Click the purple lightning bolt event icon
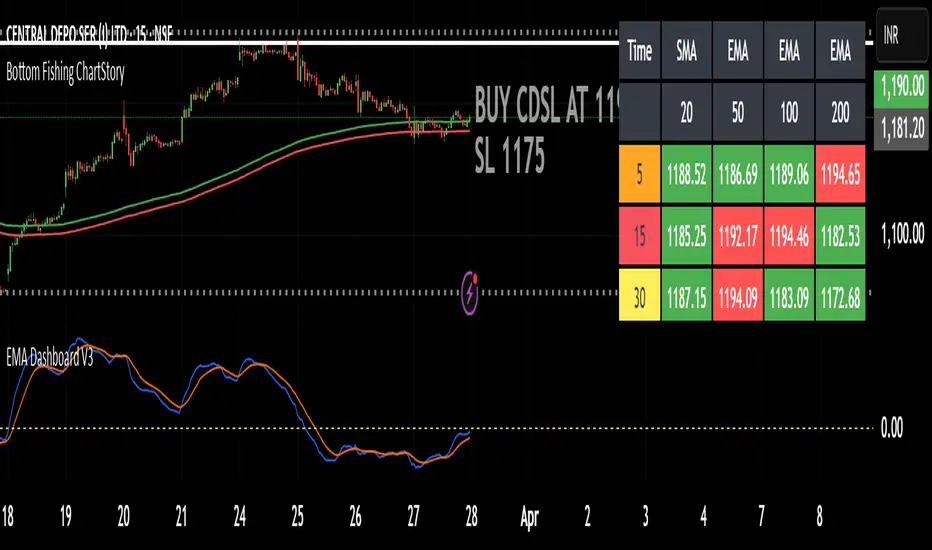The height and width of the screenshot is (550, 932). 470,293
